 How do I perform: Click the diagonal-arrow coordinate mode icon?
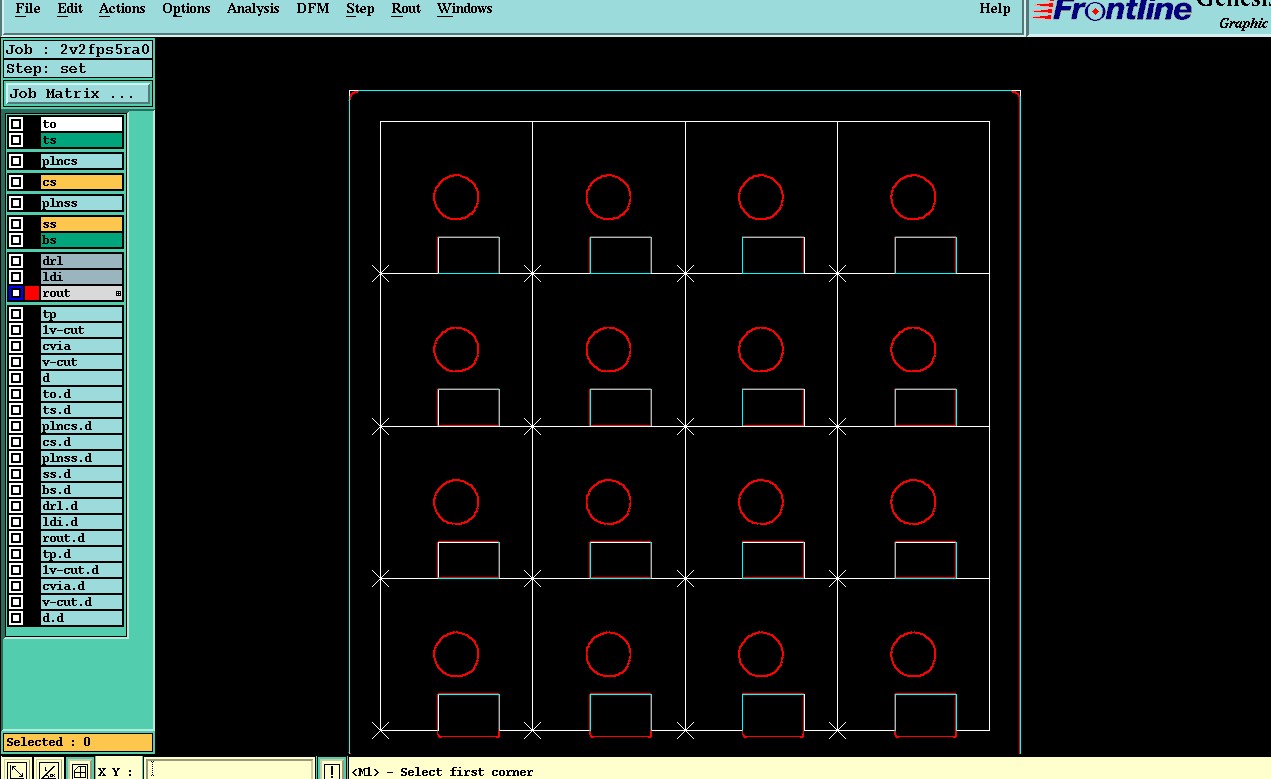[x=17, y=770]
